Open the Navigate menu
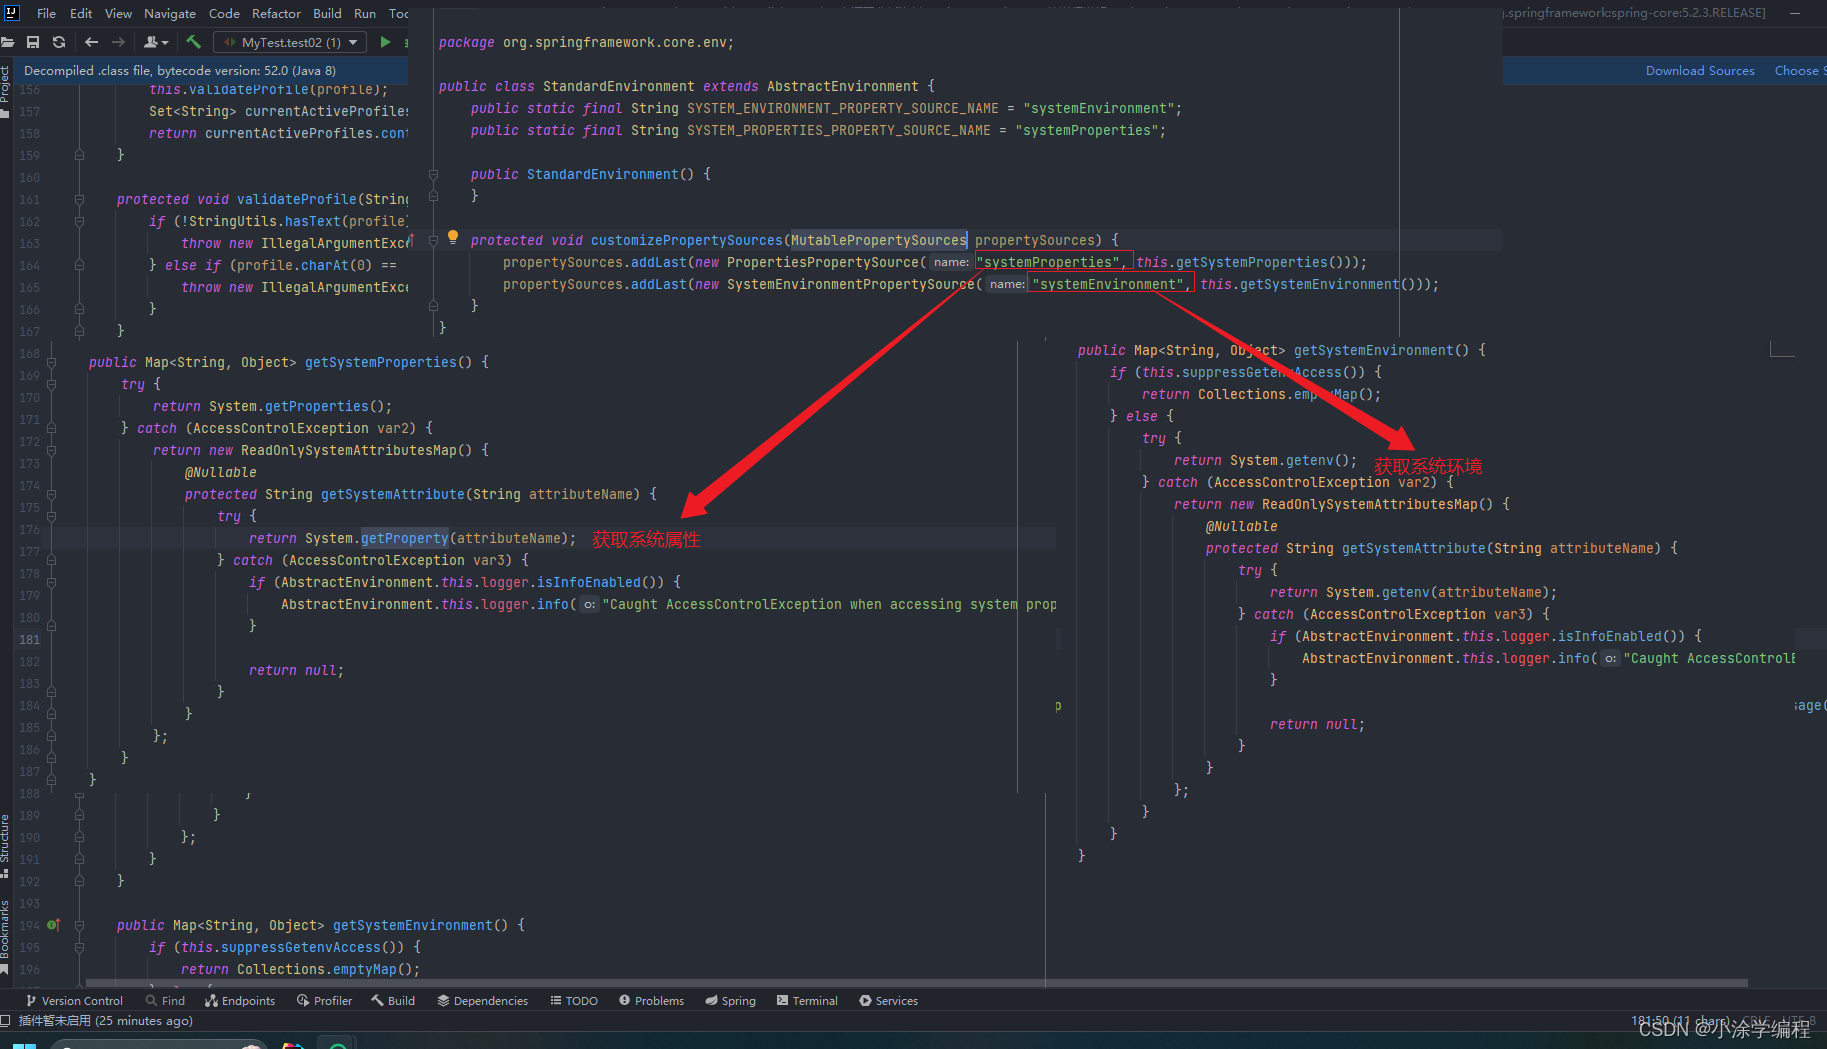 tap(170, 13)
